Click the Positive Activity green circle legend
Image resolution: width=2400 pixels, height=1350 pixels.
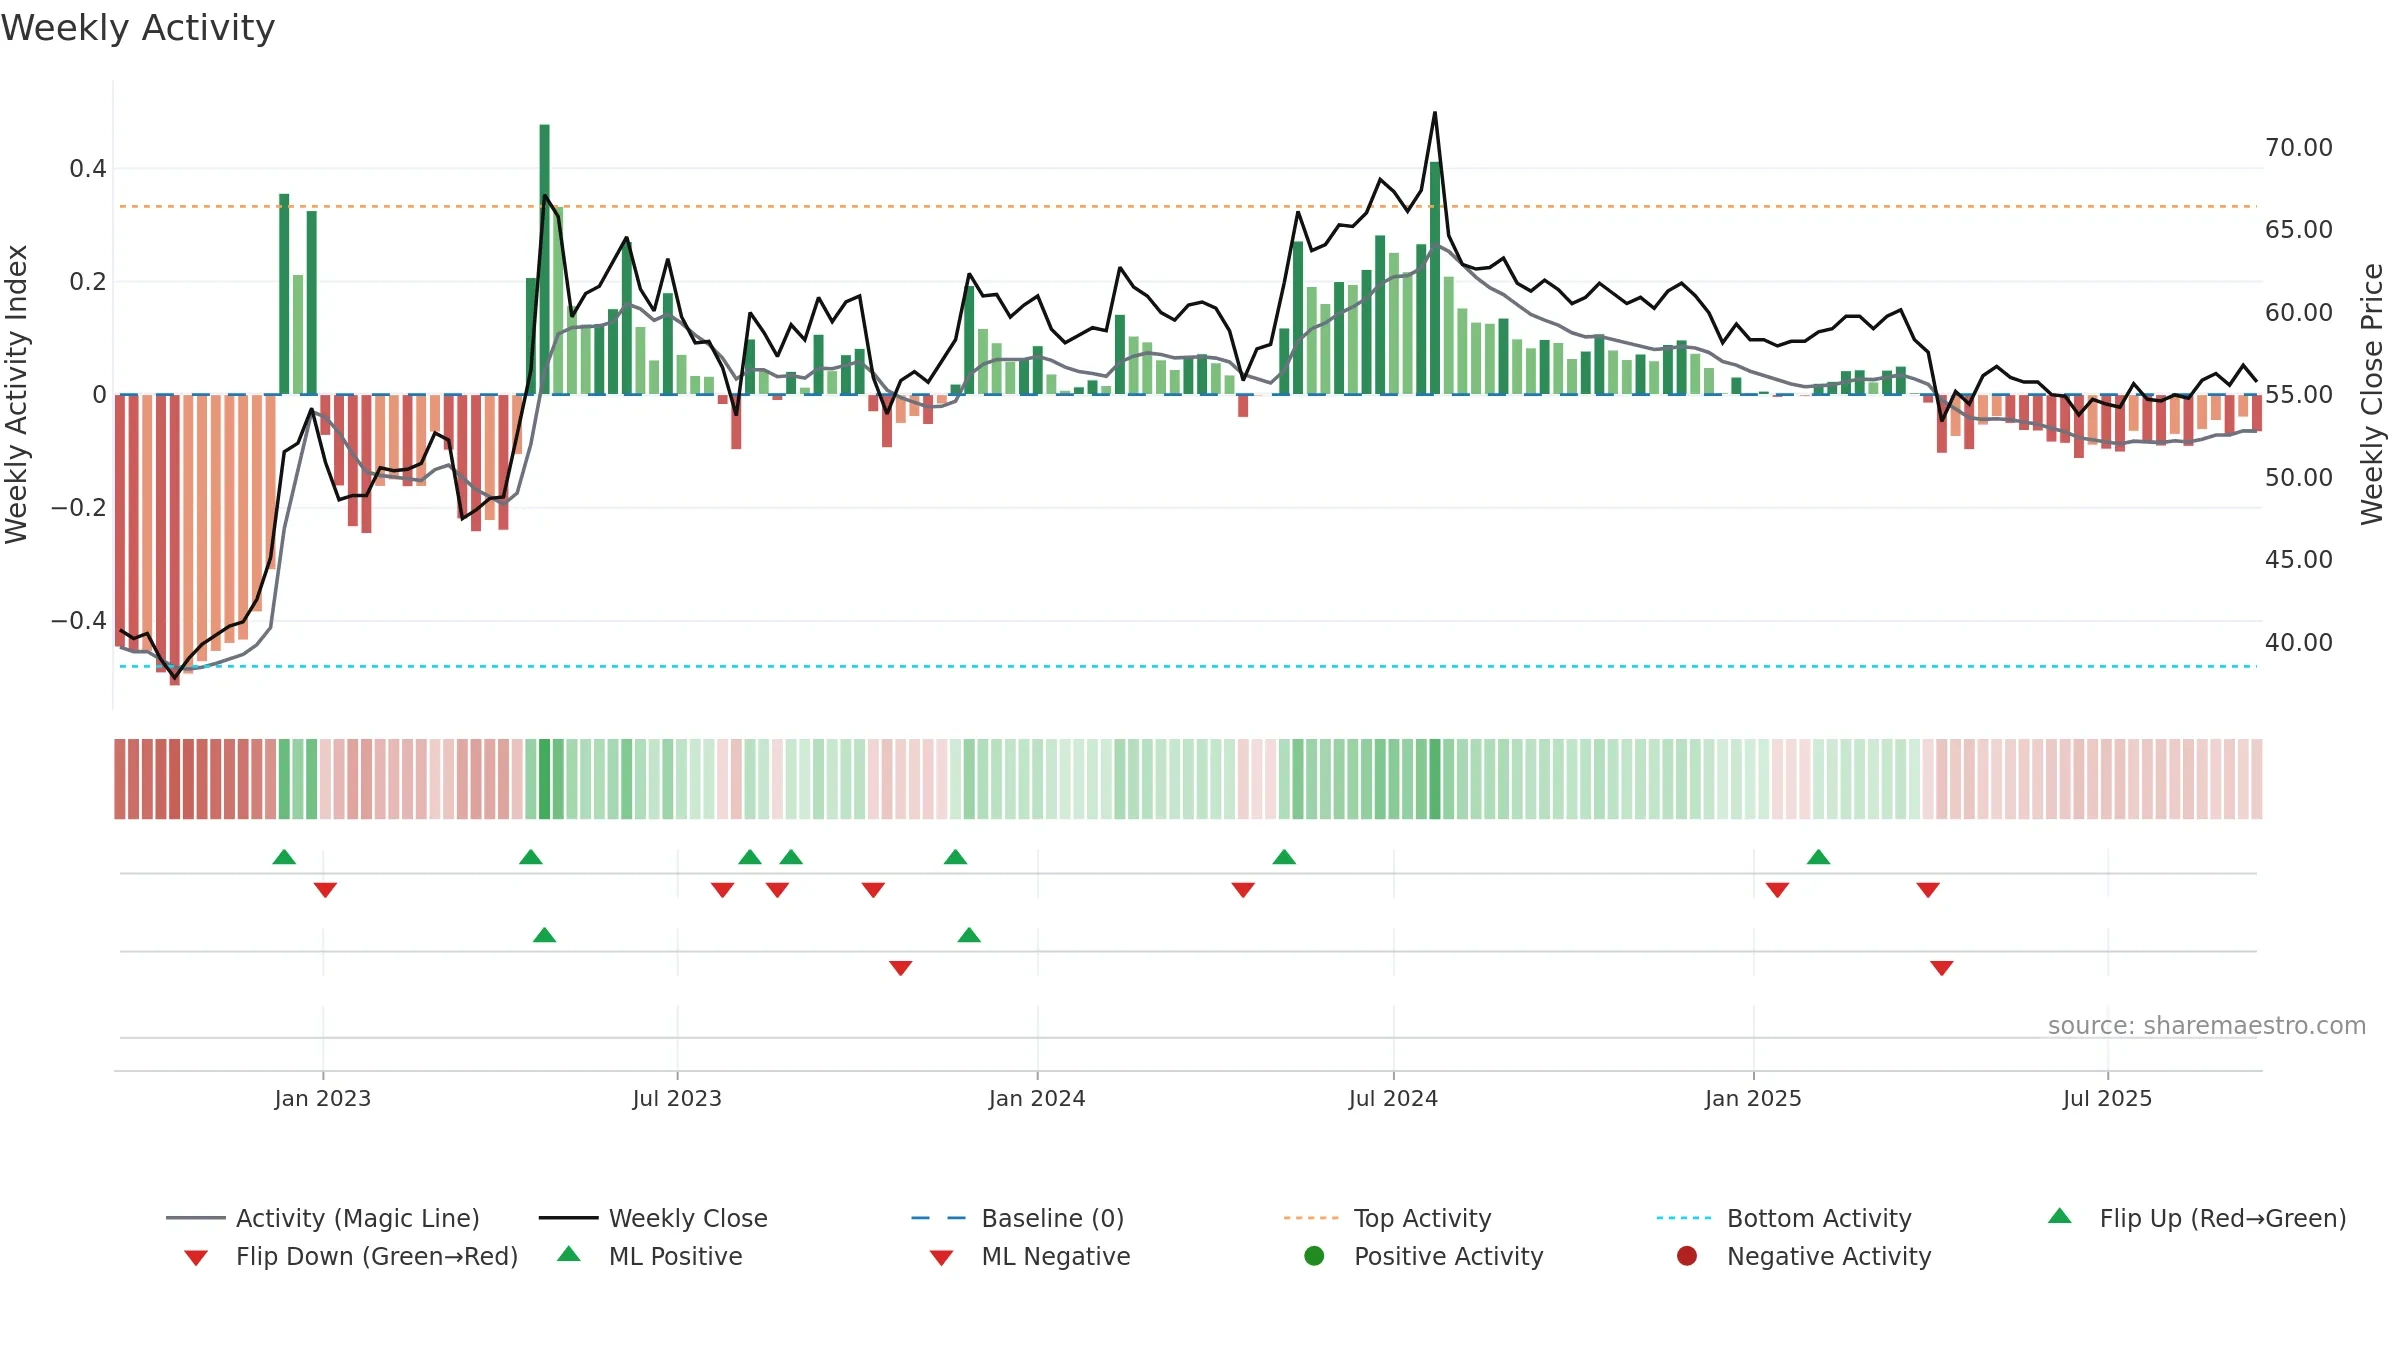tap(1315, 1256)
